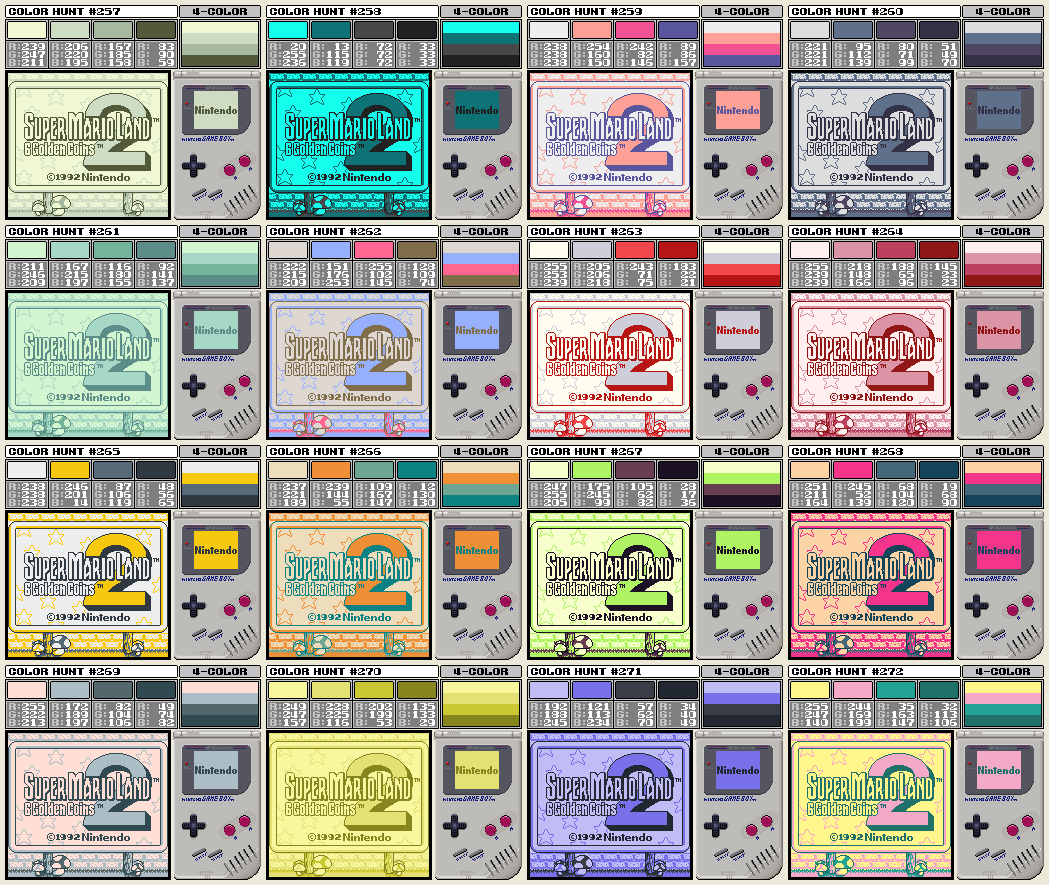
Task: Choose the lime green swatch in palette #267
Action: (x=592, y=470)
